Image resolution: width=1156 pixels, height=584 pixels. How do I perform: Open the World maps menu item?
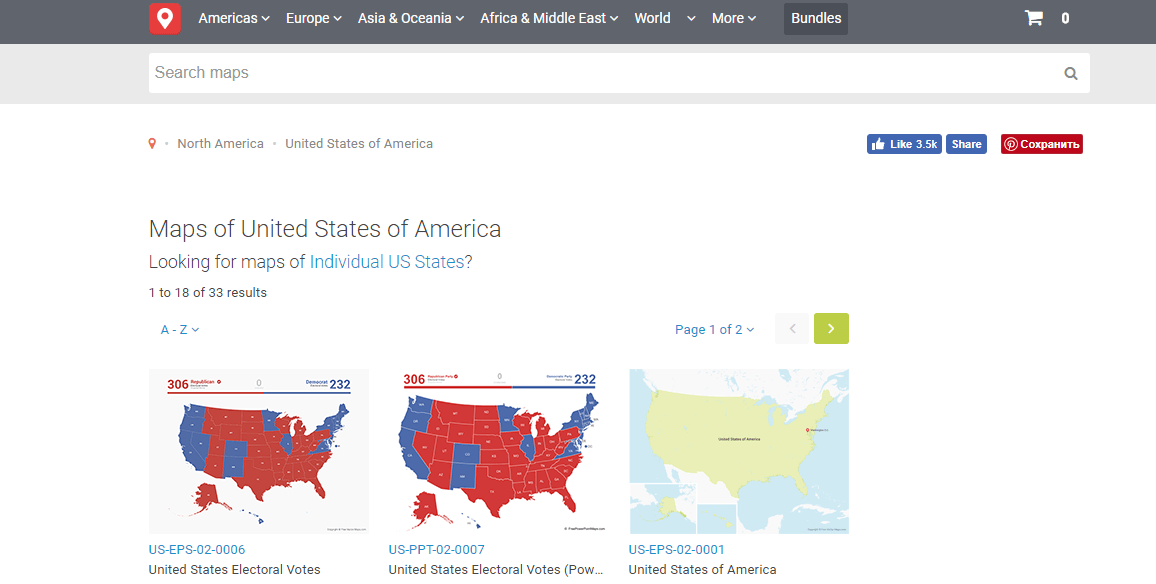pos(652,18)
